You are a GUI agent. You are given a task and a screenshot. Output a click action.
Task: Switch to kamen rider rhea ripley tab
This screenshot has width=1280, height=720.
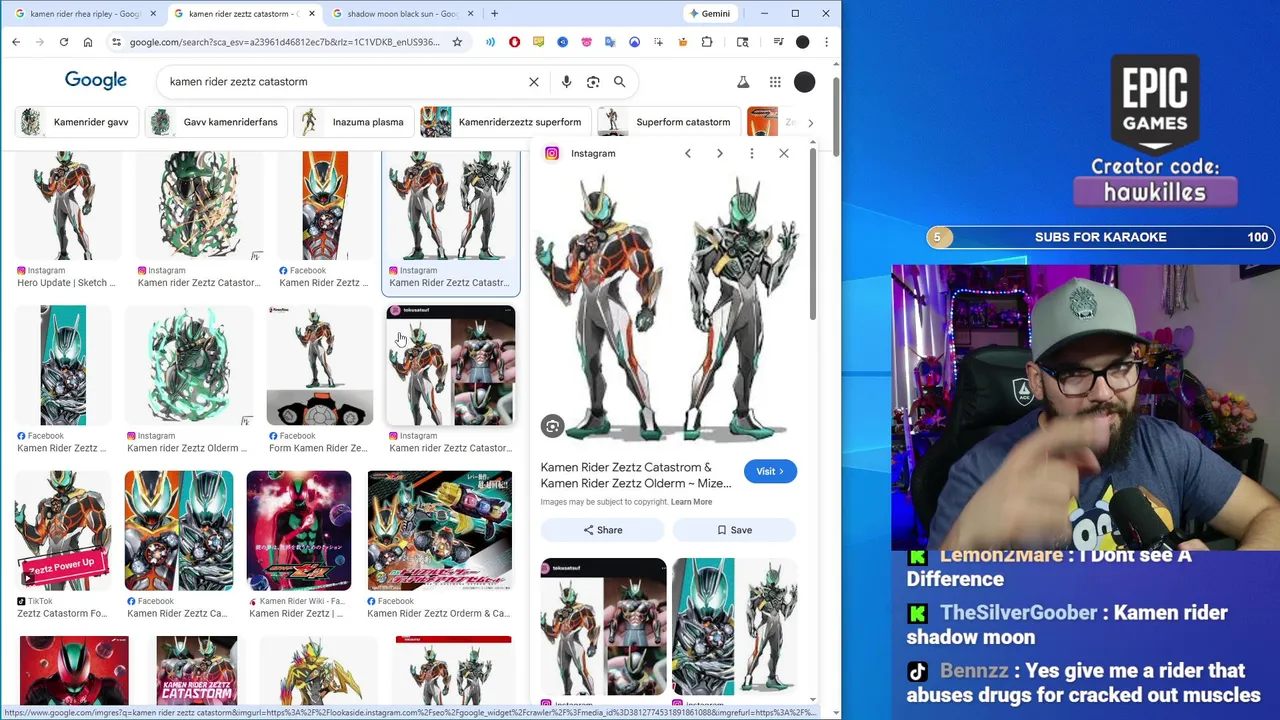(x=85, y=14)
